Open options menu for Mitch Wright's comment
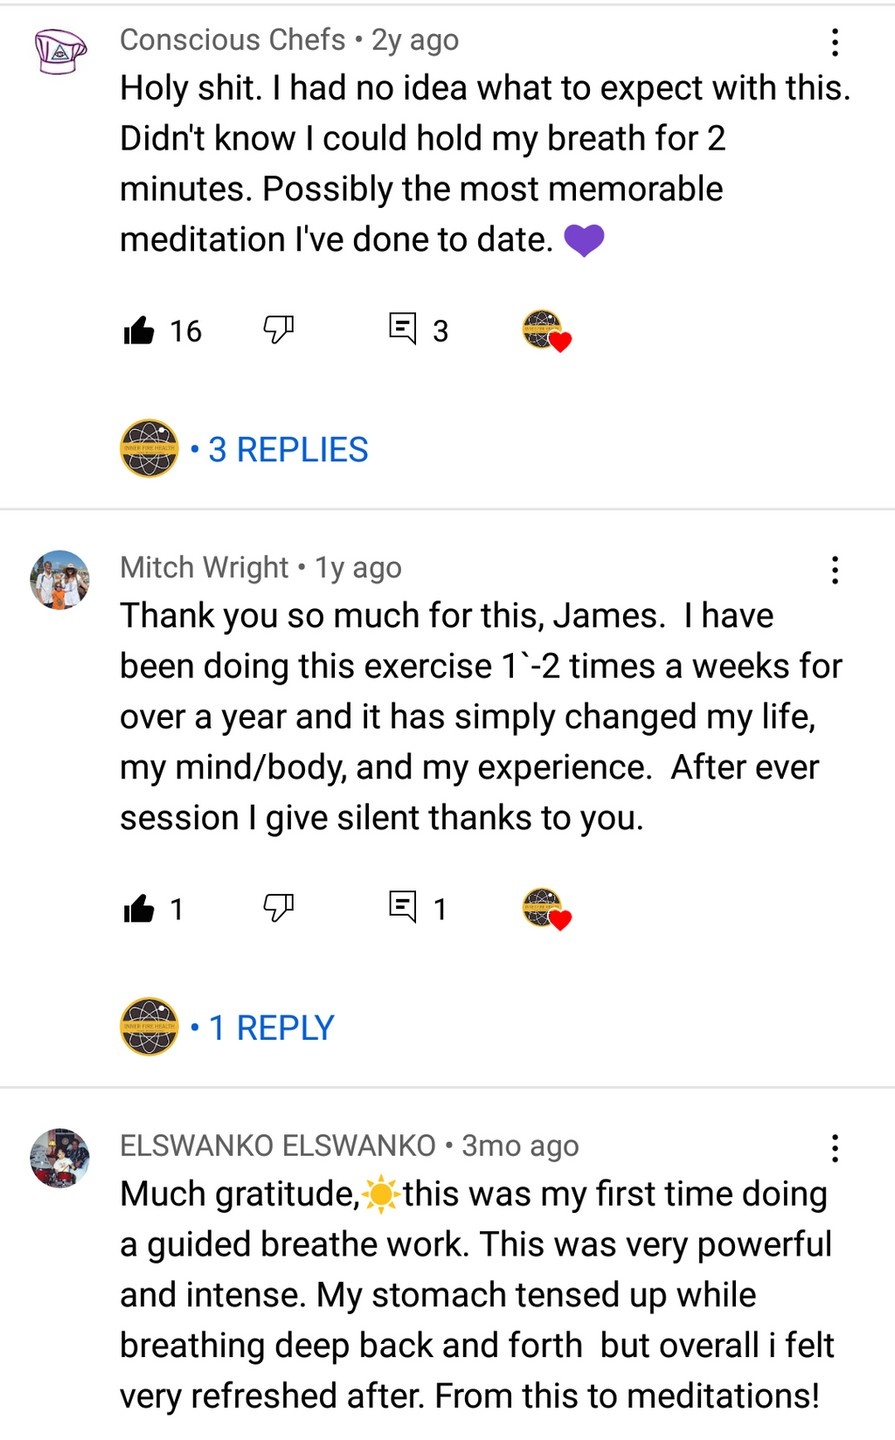Image resolution: width=895 pixels, height=1440 pixels. pos(834,570)
